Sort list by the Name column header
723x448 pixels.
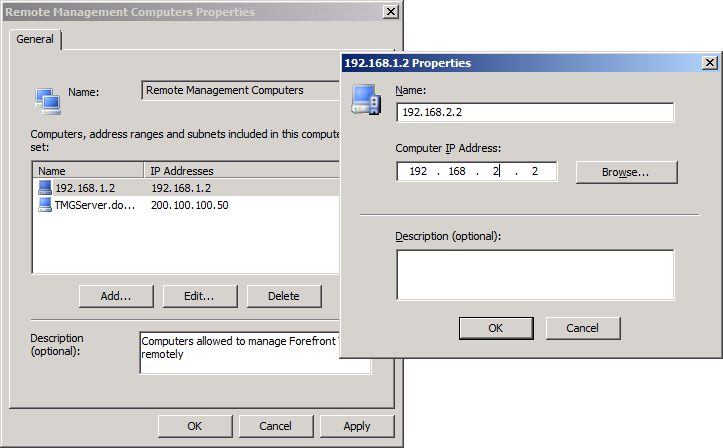coord(89,171)
